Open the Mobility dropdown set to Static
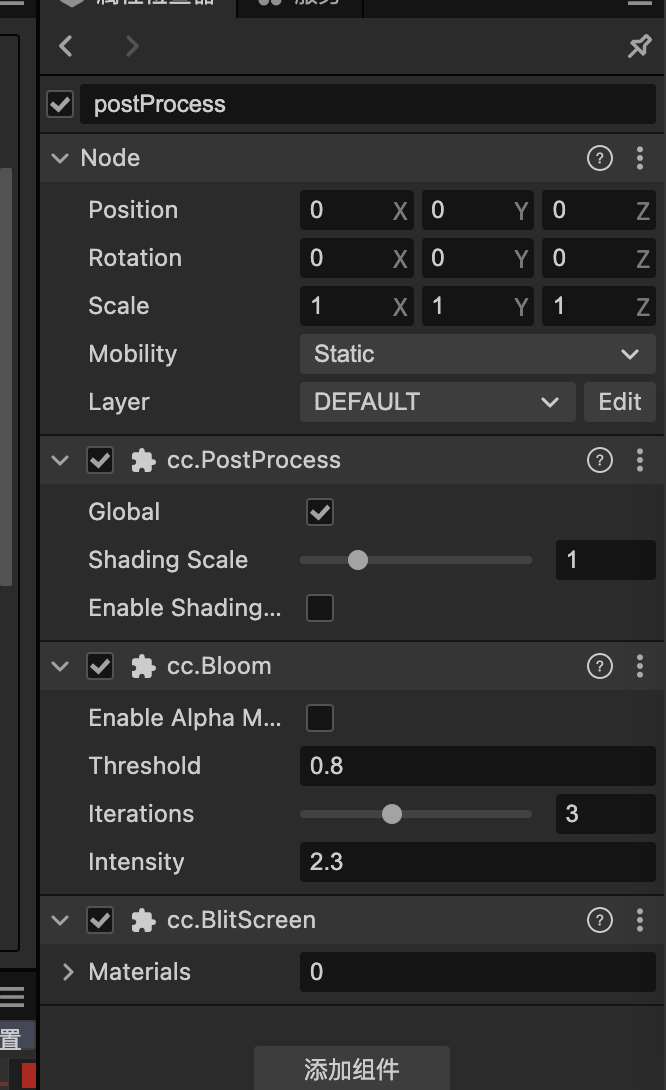Image resolution: width=666 pixels, height=1090 pixels. pyautogui.click(x=477, y=354)
